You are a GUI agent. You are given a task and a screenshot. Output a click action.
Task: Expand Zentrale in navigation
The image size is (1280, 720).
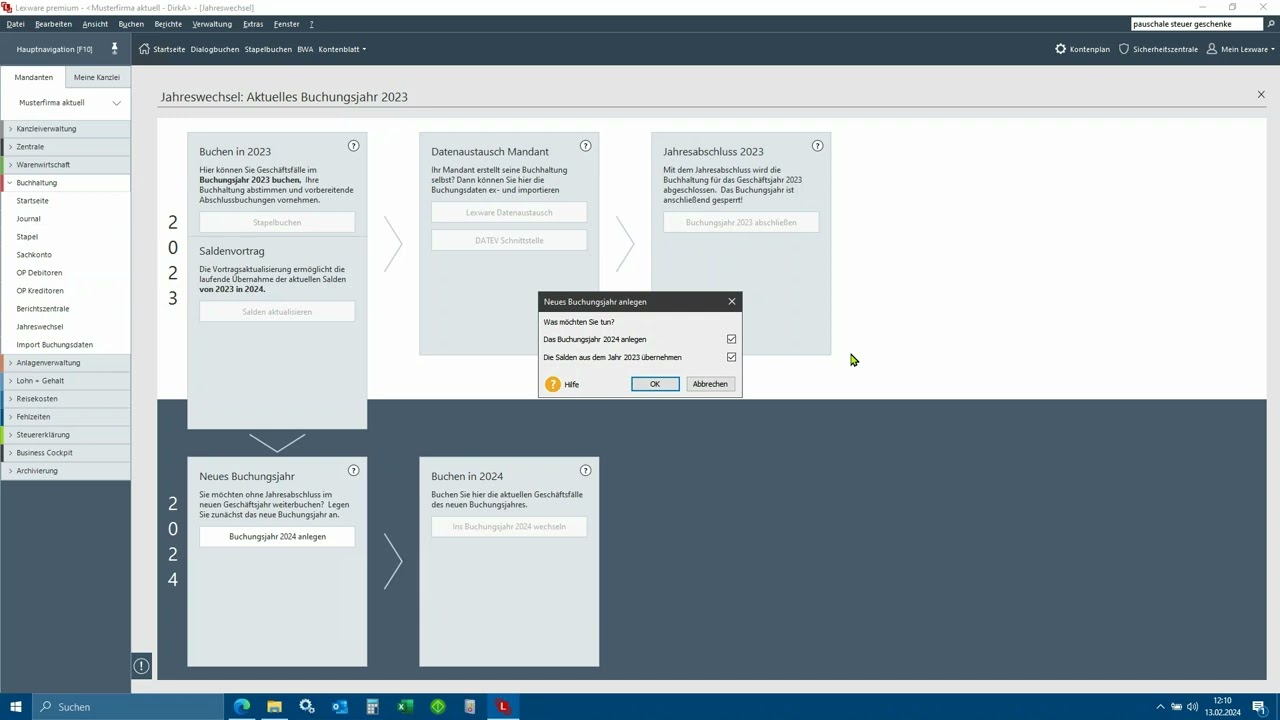(11, 147)
